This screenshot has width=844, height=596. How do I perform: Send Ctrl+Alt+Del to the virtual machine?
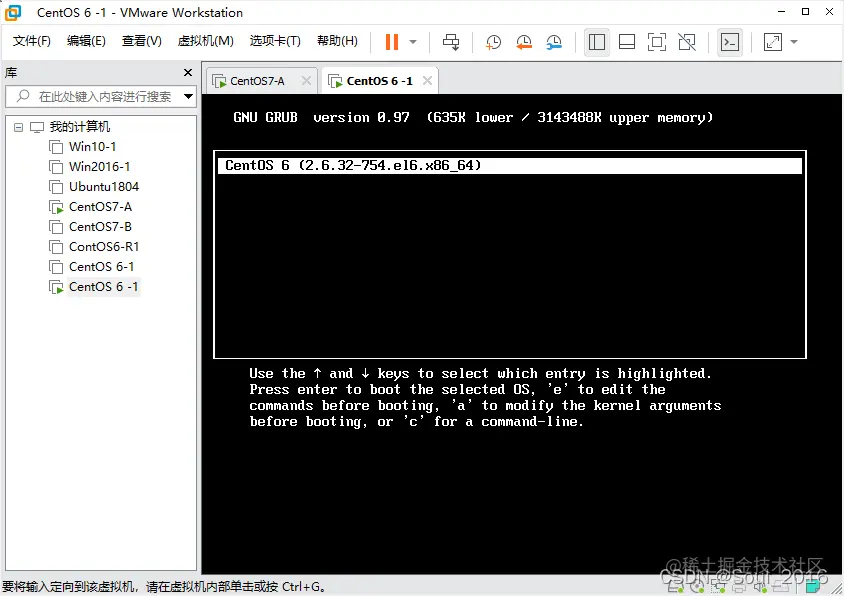(451, 42)
